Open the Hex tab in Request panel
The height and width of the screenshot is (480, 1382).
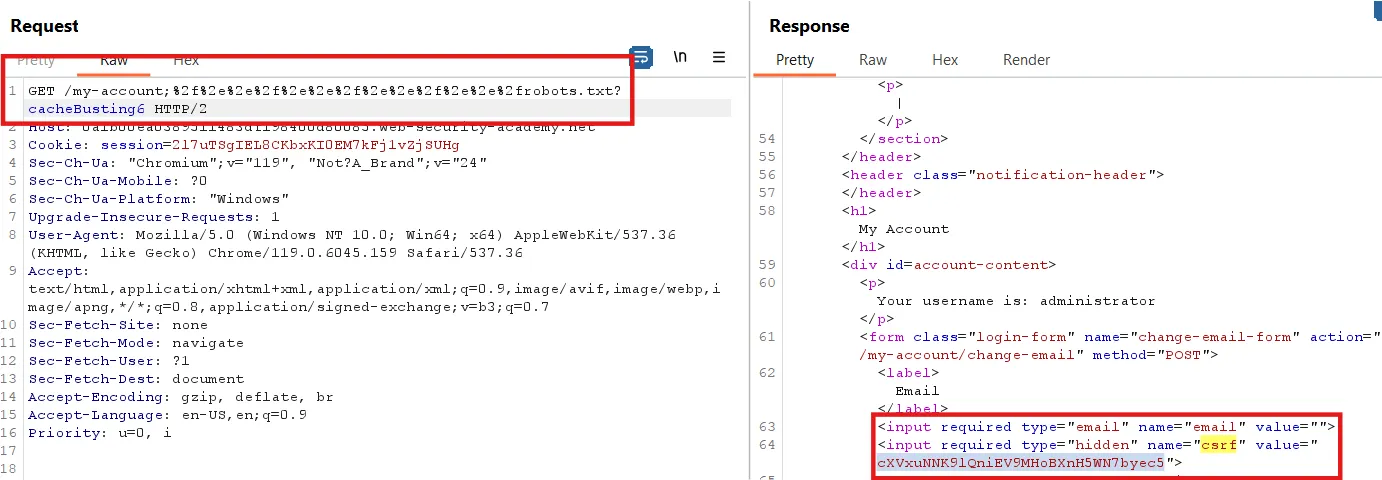click(186, 60)
